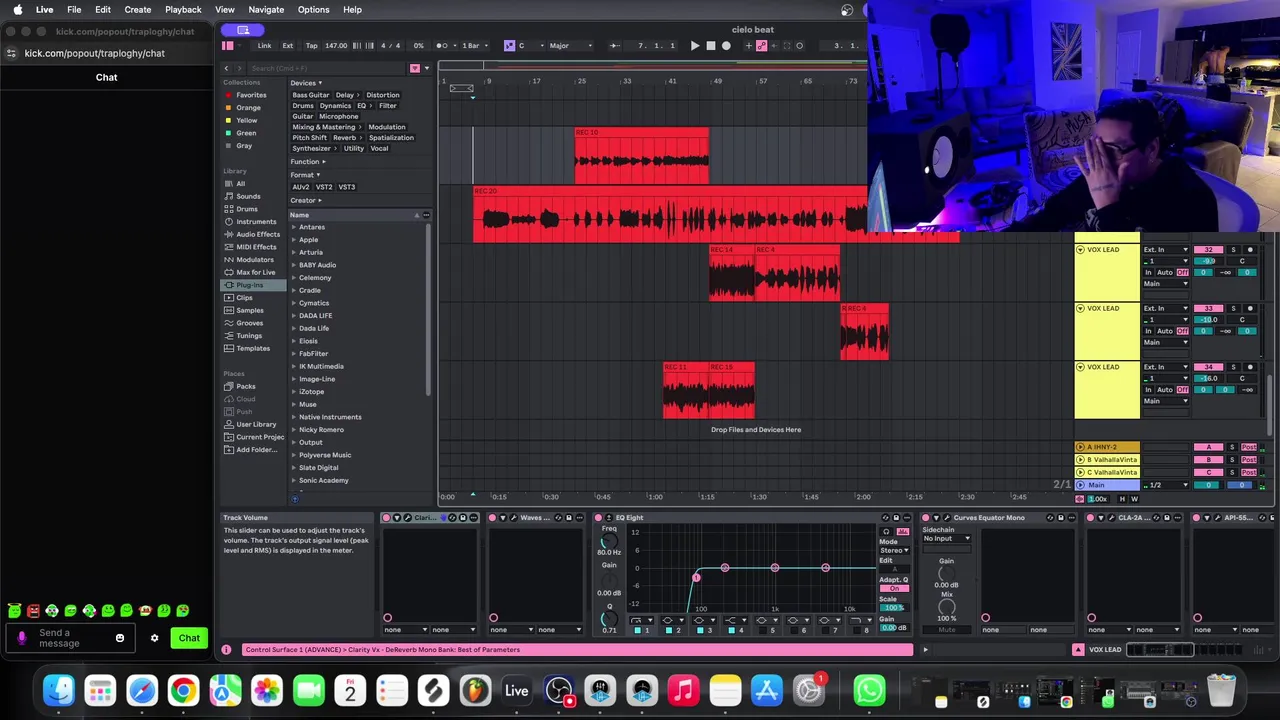This screenshot has width=1280, height=720.
Task: Toggle track activator 32
Action: (1210, 250)
